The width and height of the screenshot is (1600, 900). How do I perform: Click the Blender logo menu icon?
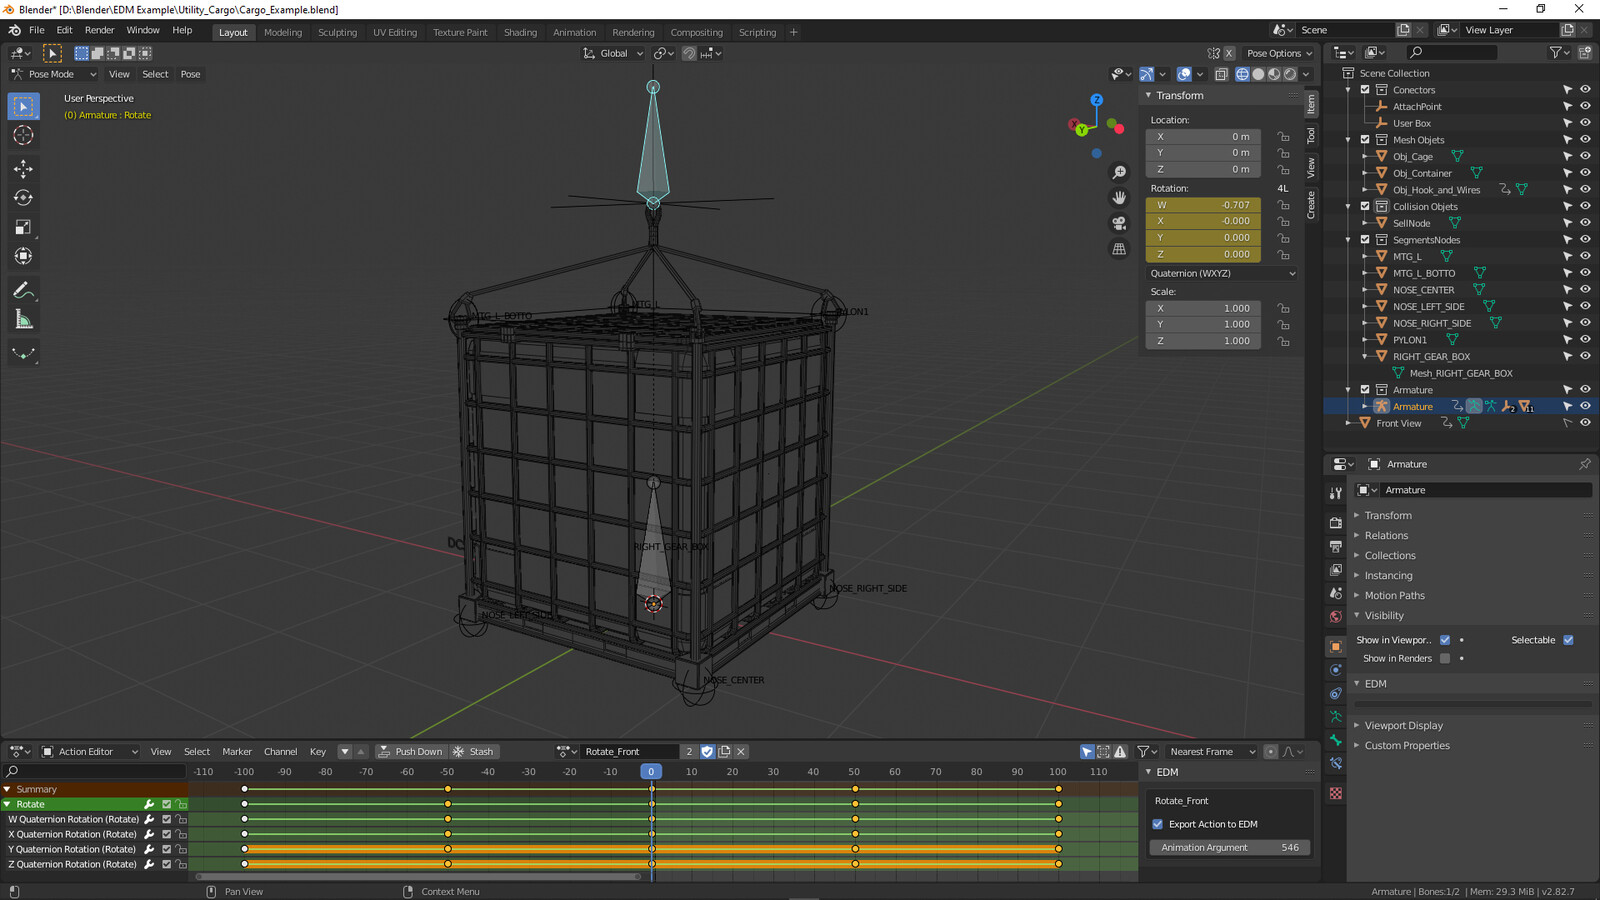[14, 31]
